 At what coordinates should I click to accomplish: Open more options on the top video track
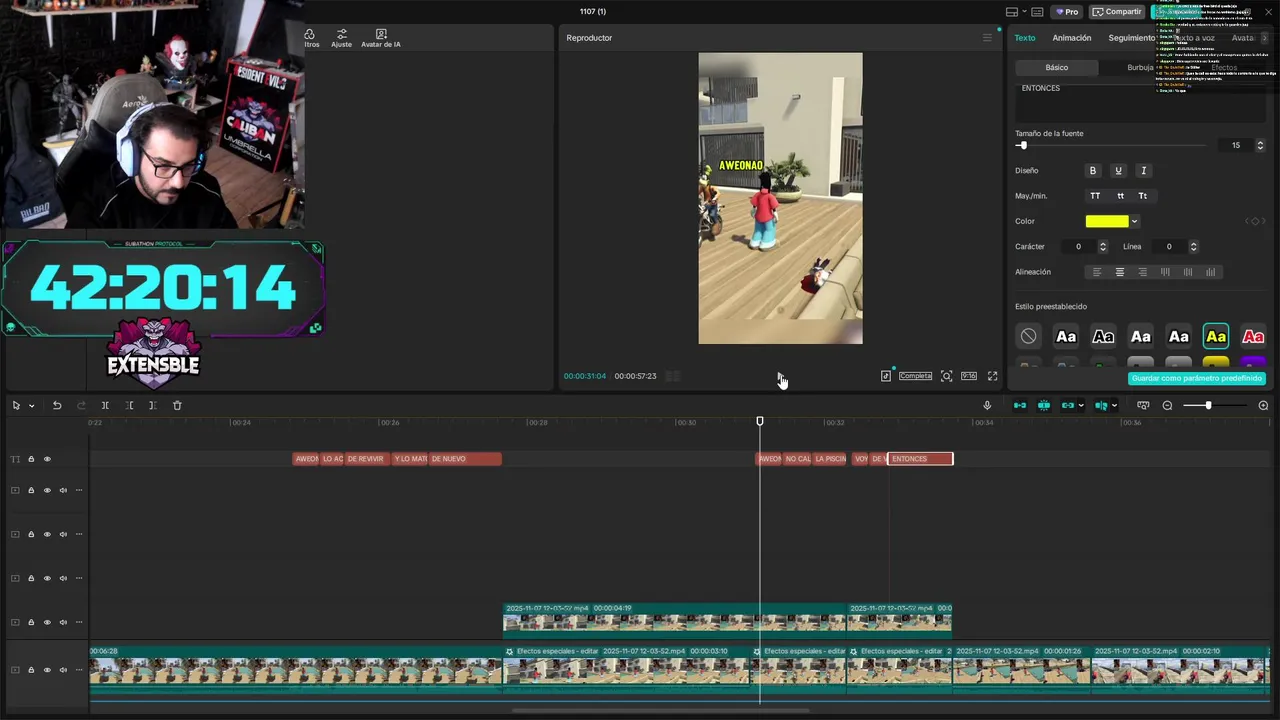(79, 490)
